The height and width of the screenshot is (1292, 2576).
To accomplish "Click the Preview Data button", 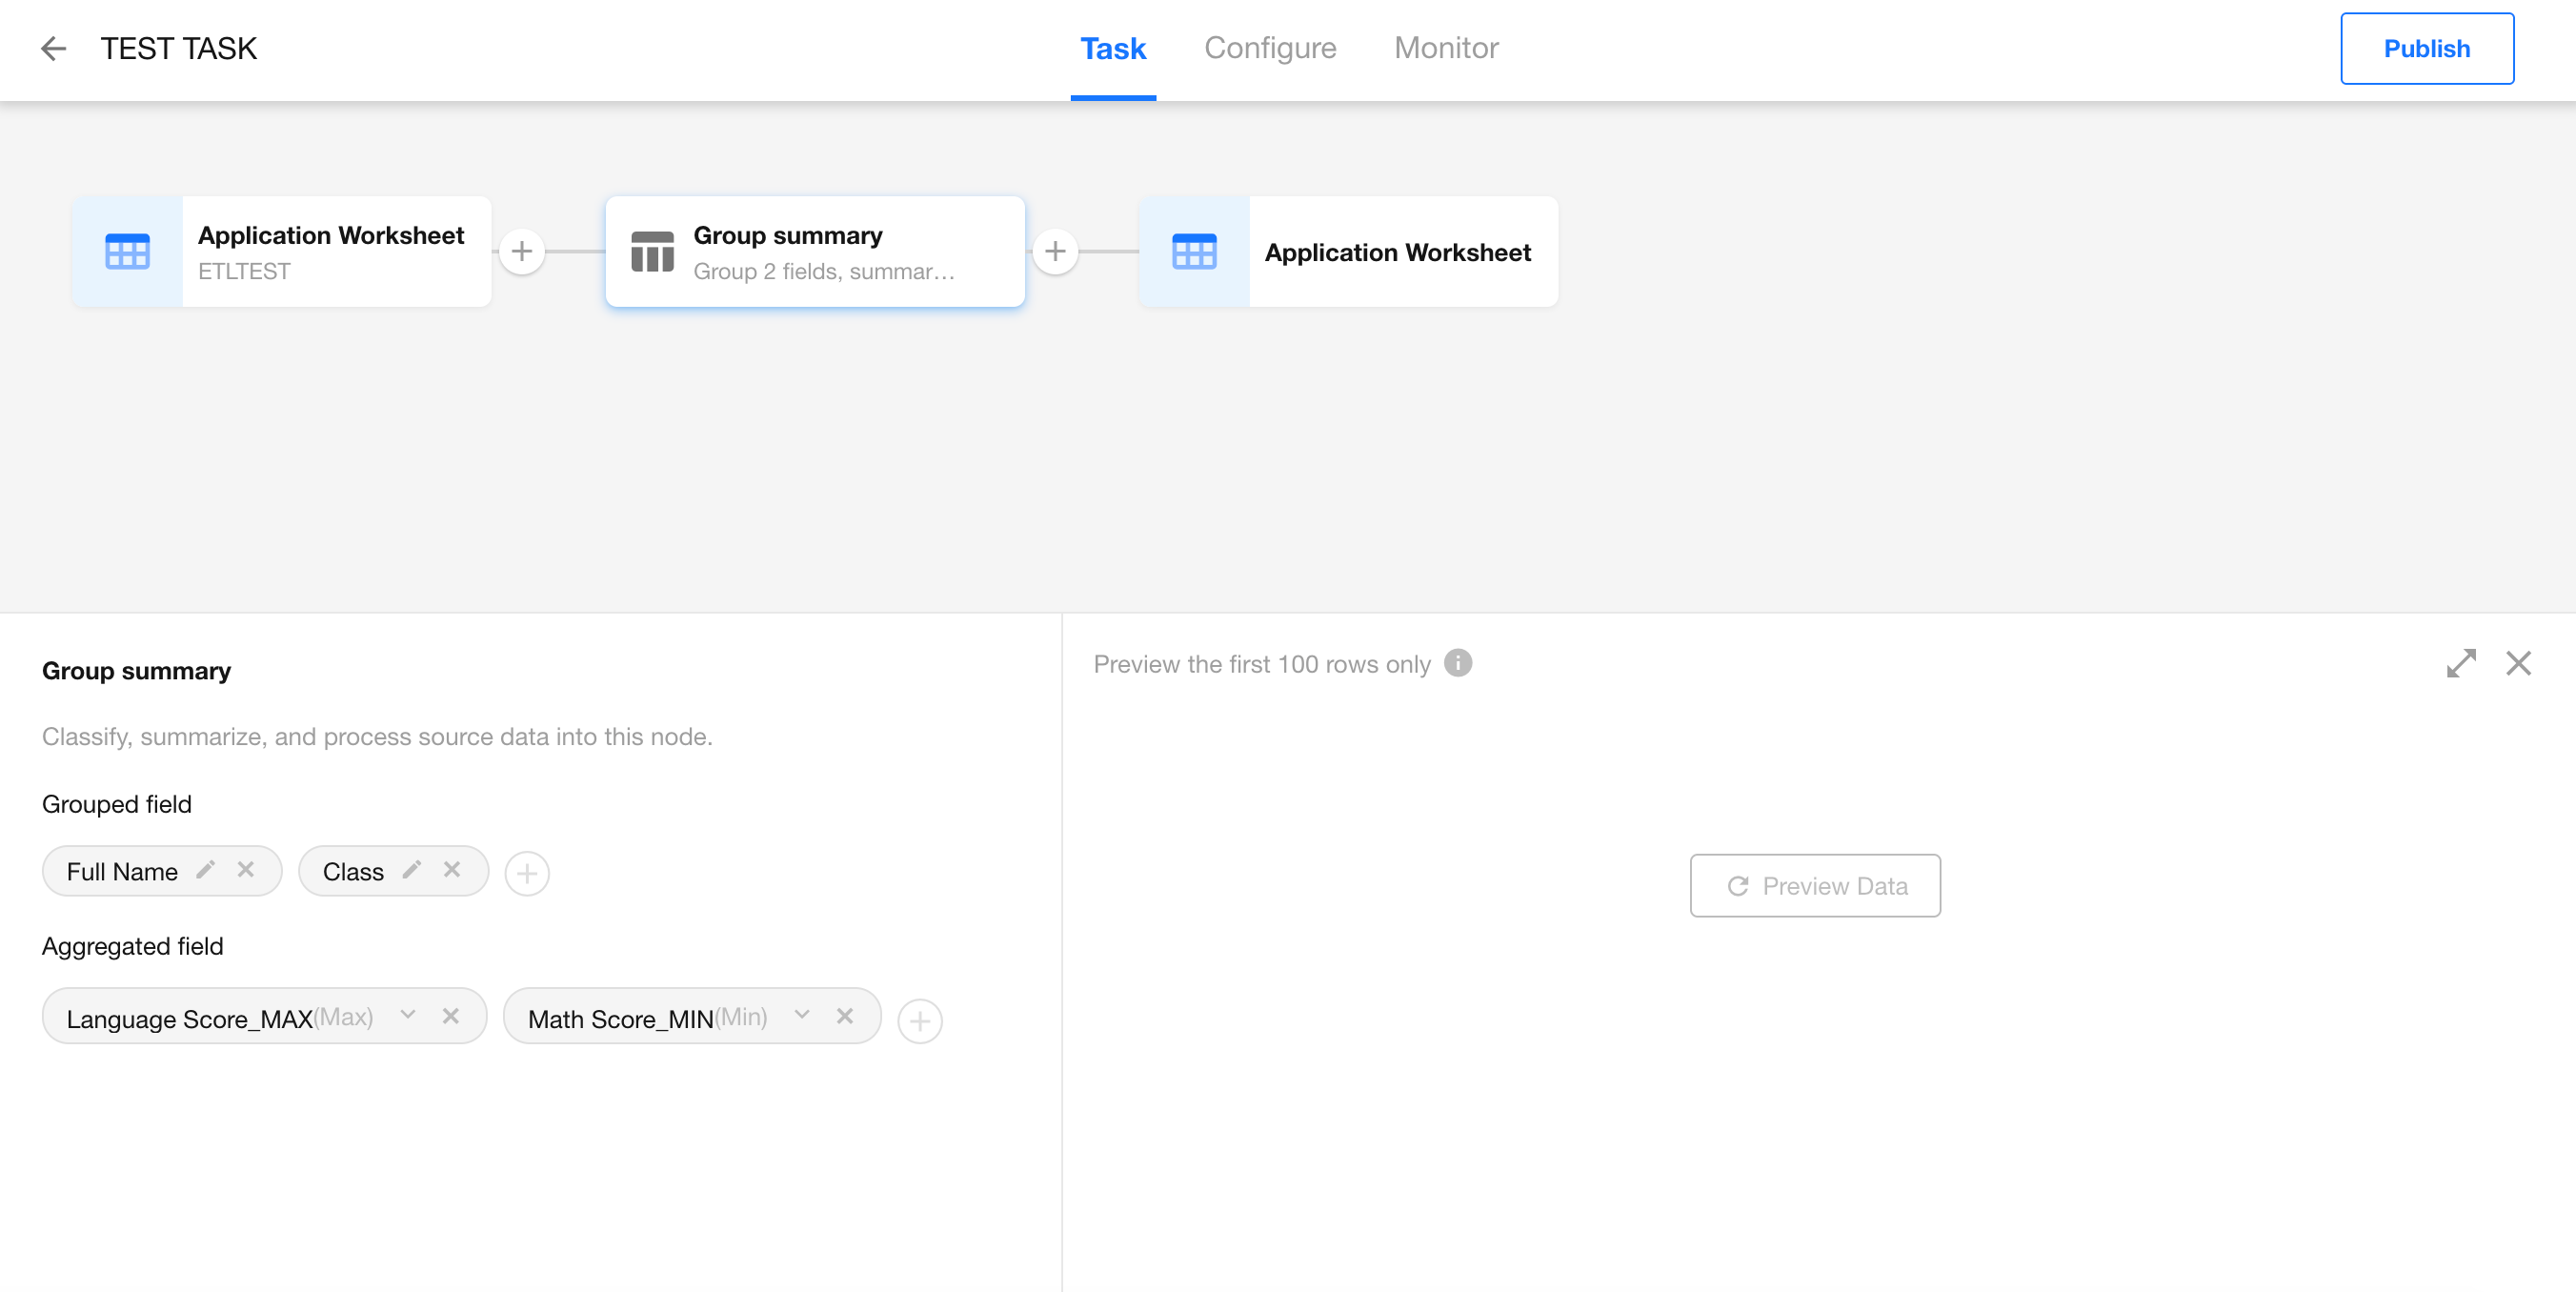I will point(1814,885).
